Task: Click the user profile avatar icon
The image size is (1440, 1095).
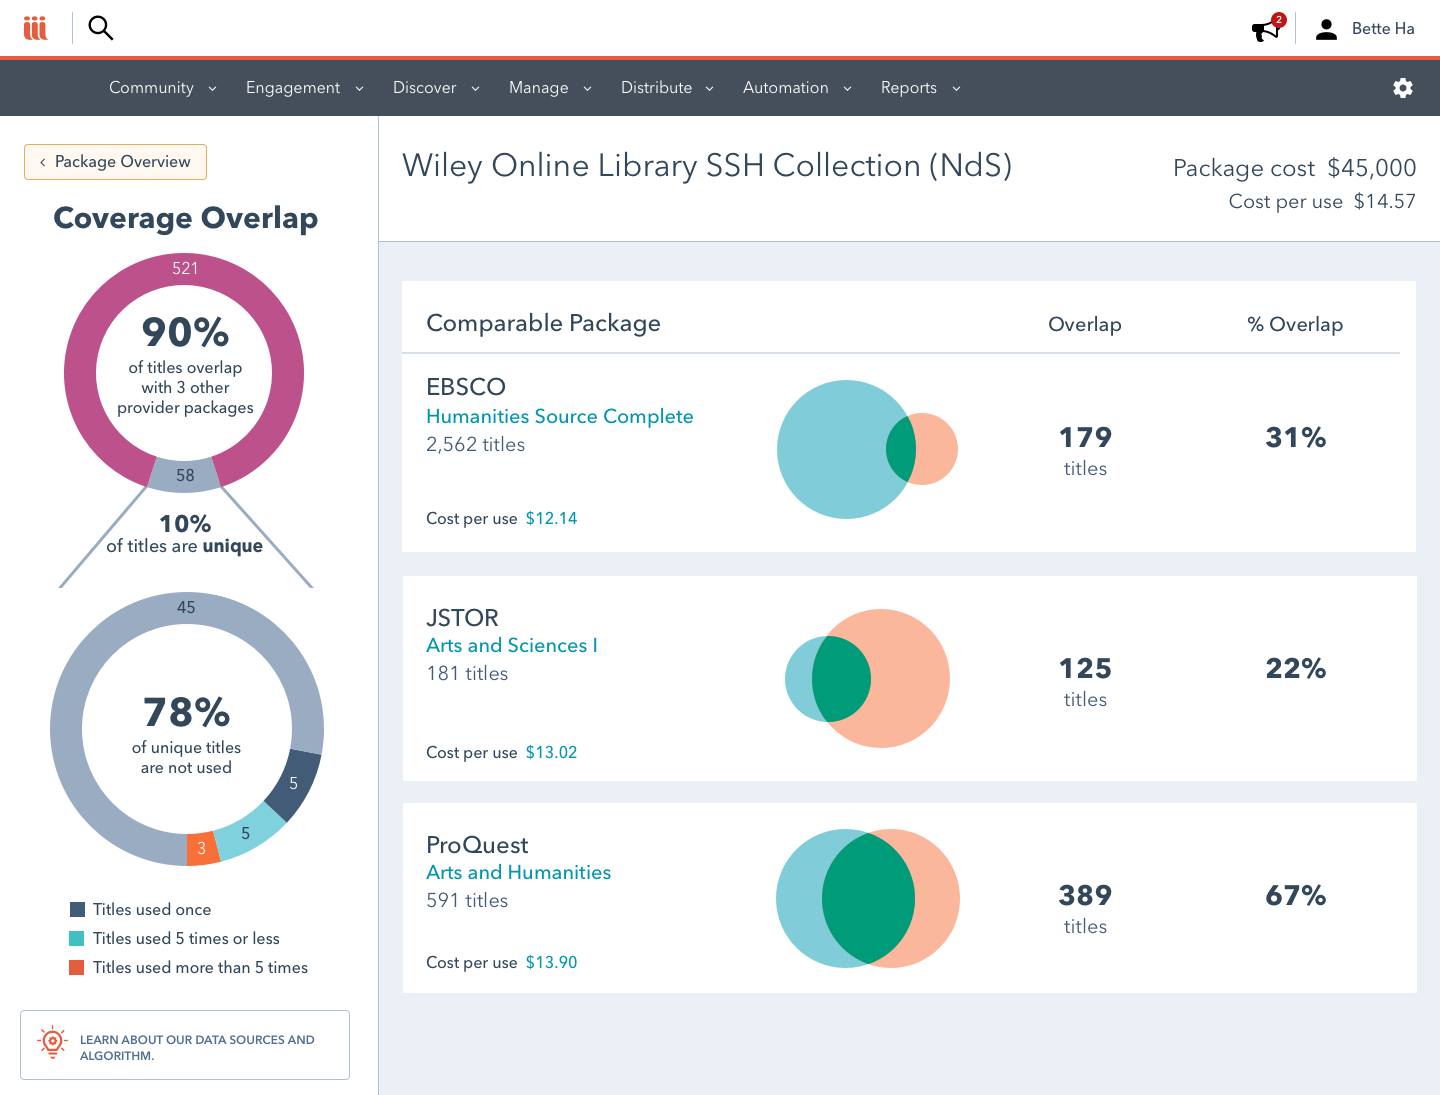Action: tap(1326, 29)
